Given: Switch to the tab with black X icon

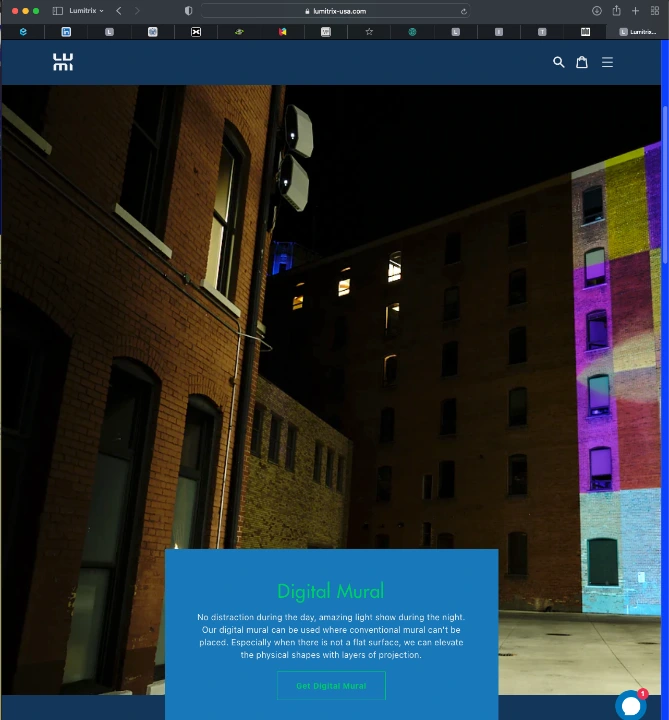Looking at the screenshot, I should tap(196, 32).
